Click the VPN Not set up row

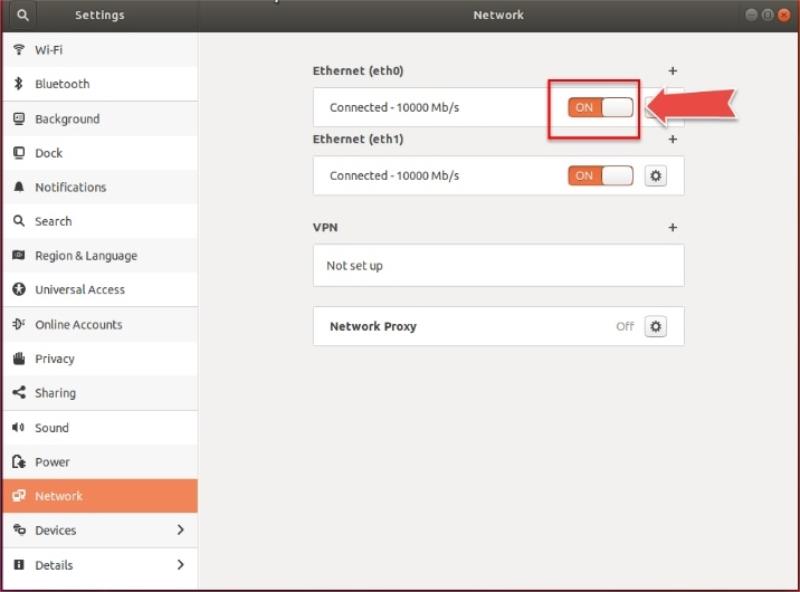click(498, 266)
